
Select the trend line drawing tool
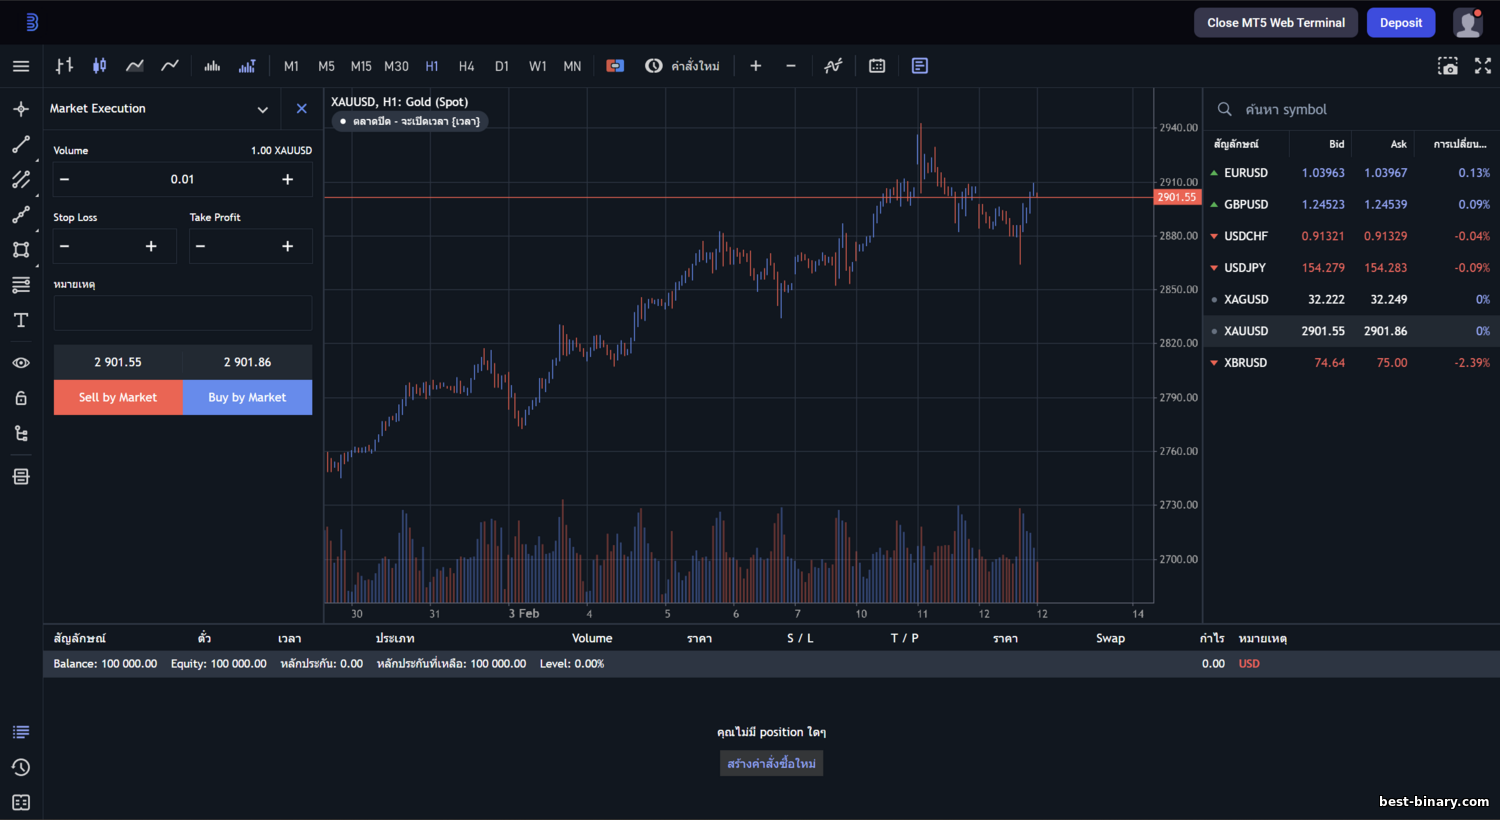click(21, 145)
